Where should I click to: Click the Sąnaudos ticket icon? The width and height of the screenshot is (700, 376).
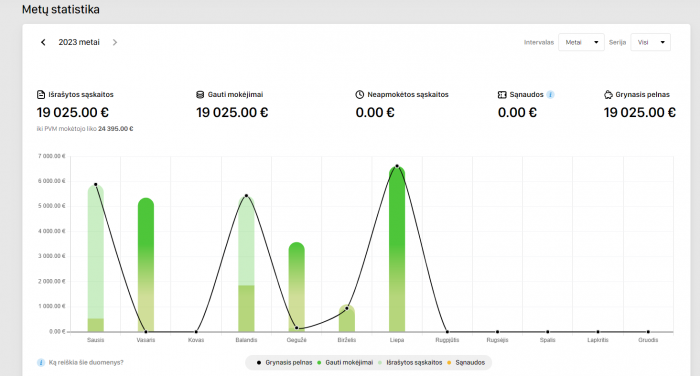502,95
